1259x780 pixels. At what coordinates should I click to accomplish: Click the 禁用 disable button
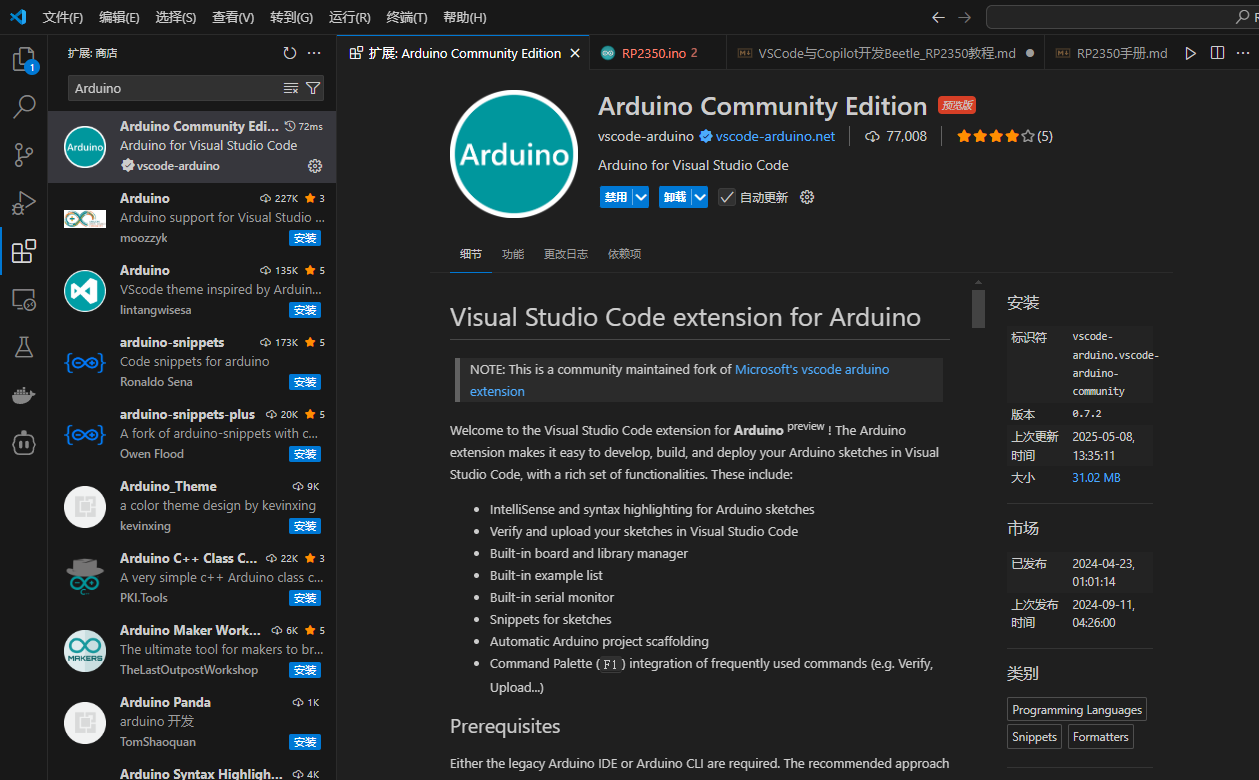(x=615, y=197)
